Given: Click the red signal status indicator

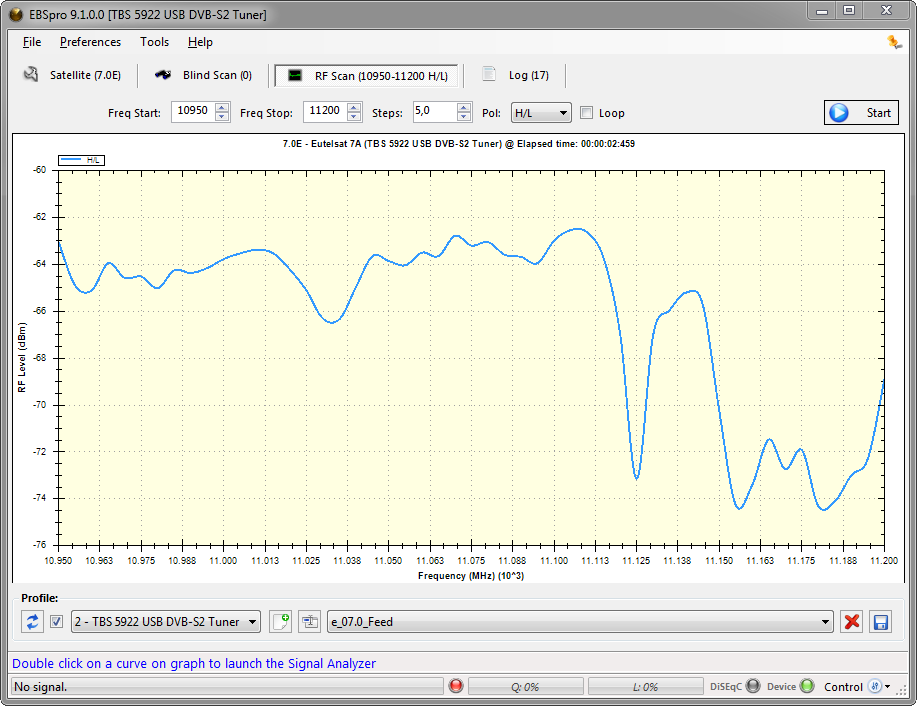Looking at the screenshot, I should 456,686.
